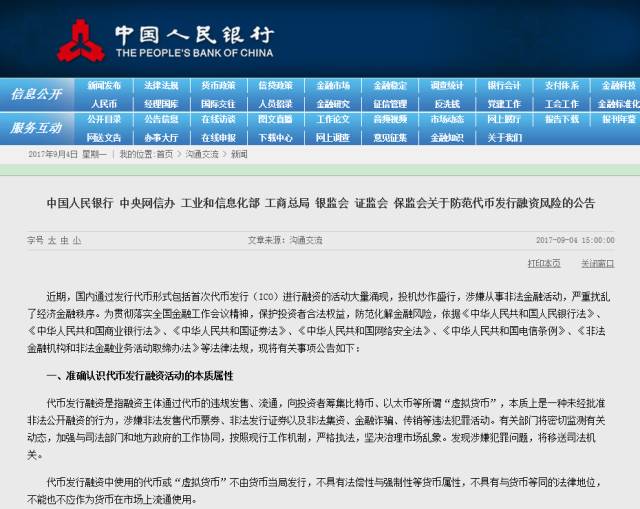Select 报告下载 in service menu
Image resolution: width=640 pixels, height=509 pixels.
coord(562,119)
